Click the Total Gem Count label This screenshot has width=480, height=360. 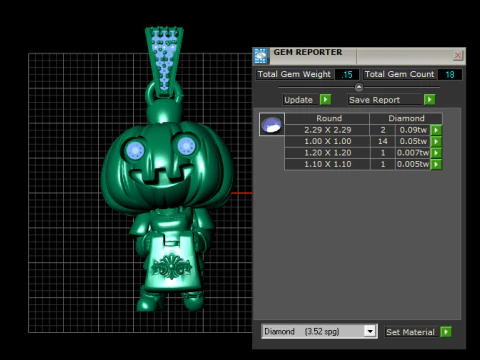pyautogui.click(x=399, y=74)
